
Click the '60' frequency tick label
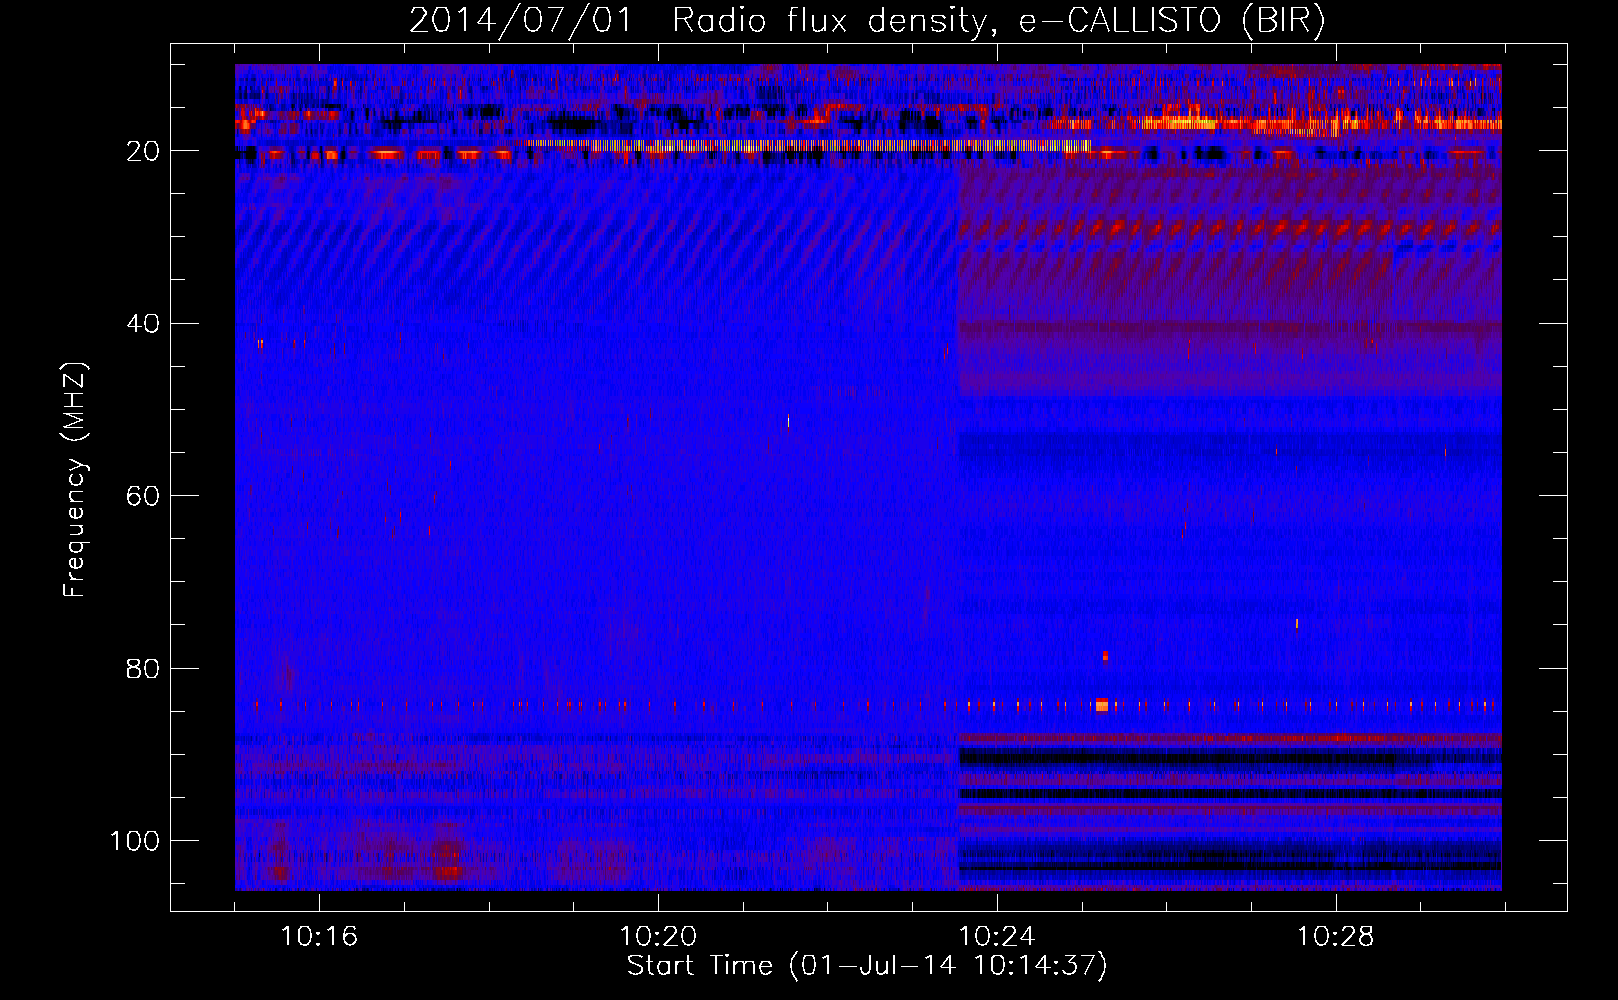(x=144, y=496)
